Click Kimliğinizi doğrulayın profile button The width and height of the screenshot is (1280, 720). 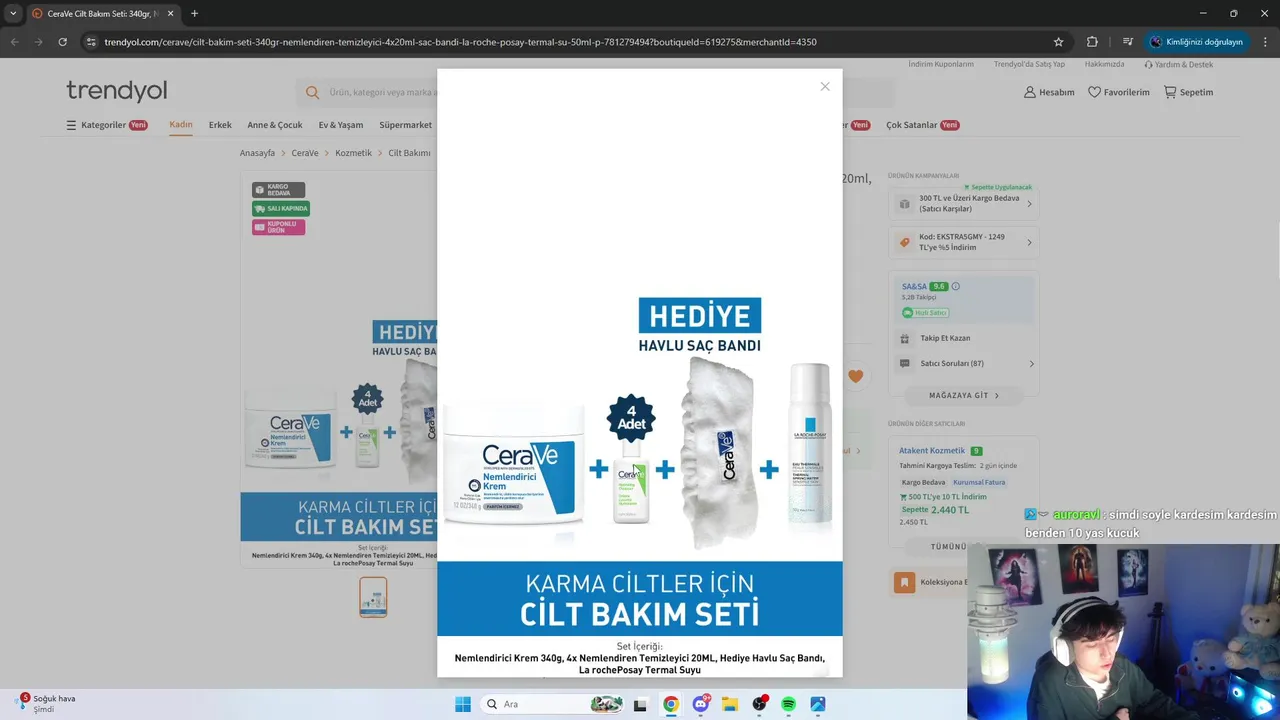tap(1196, 42)
